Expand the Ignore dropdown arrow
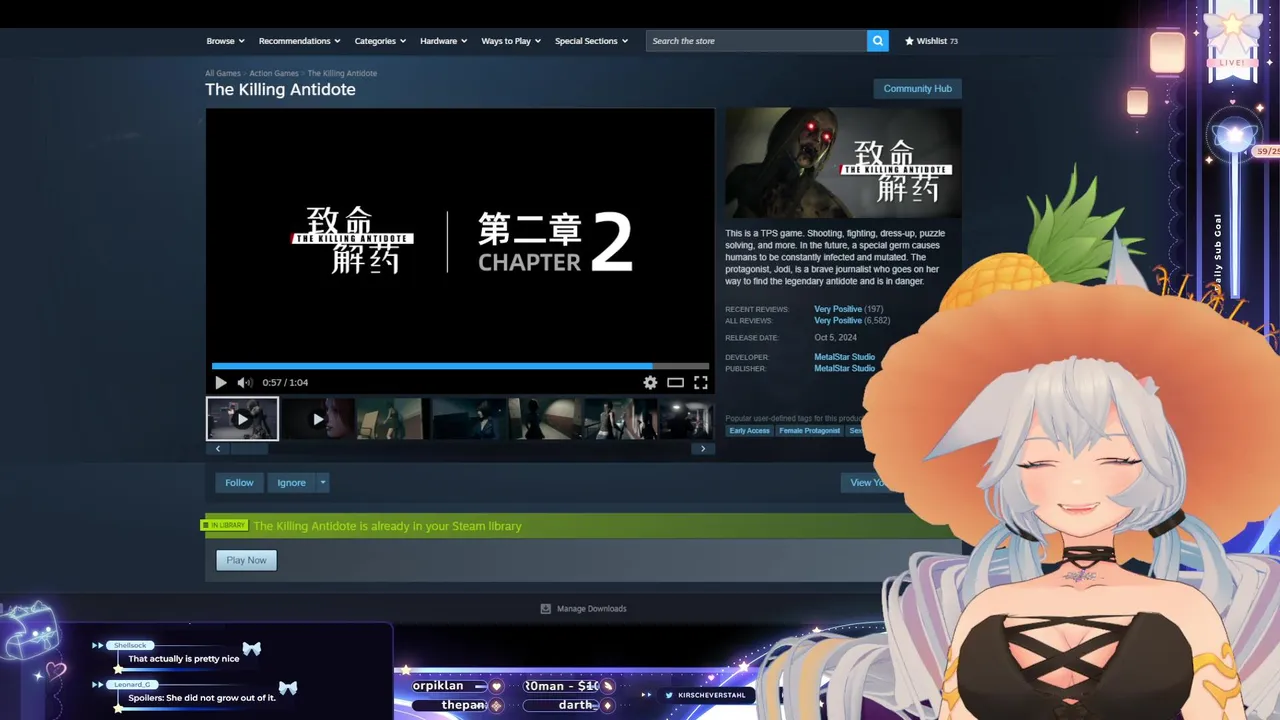 [x=323, y=482]
